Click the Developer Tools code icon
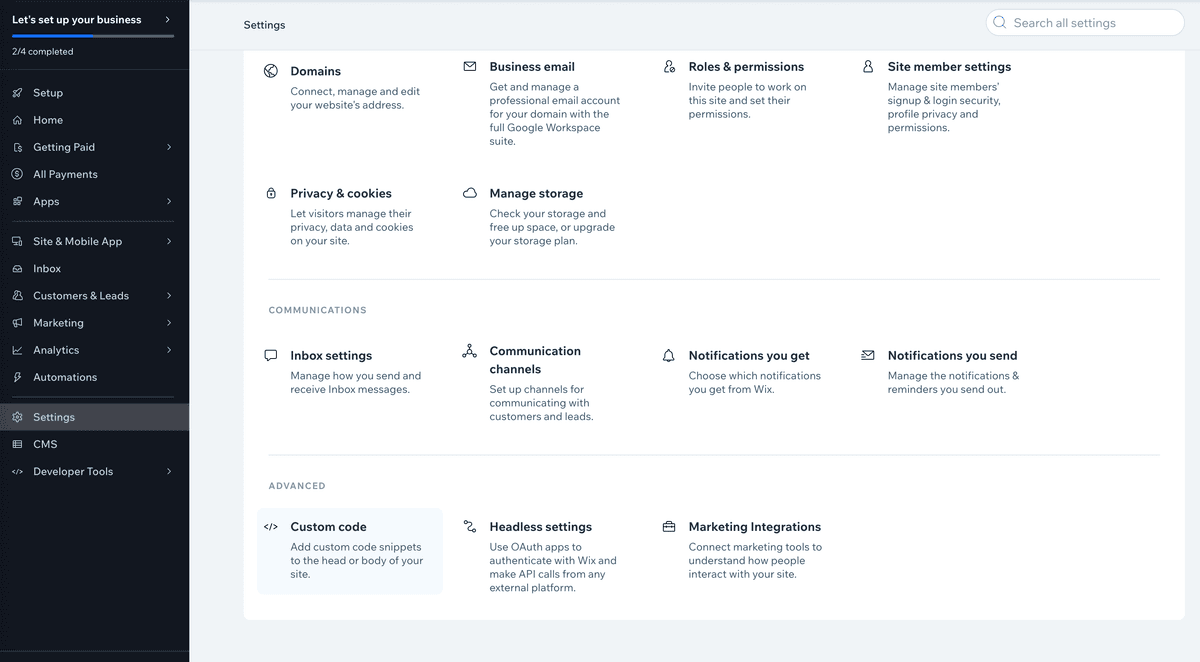Screen dimensions: 1200x662 click(x=17, y=471)
